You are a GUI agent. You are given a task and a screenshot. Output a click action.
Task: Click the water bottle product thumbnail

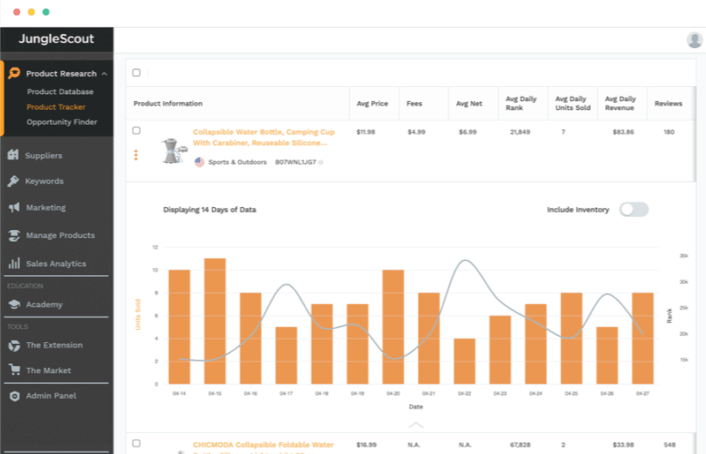171,149
